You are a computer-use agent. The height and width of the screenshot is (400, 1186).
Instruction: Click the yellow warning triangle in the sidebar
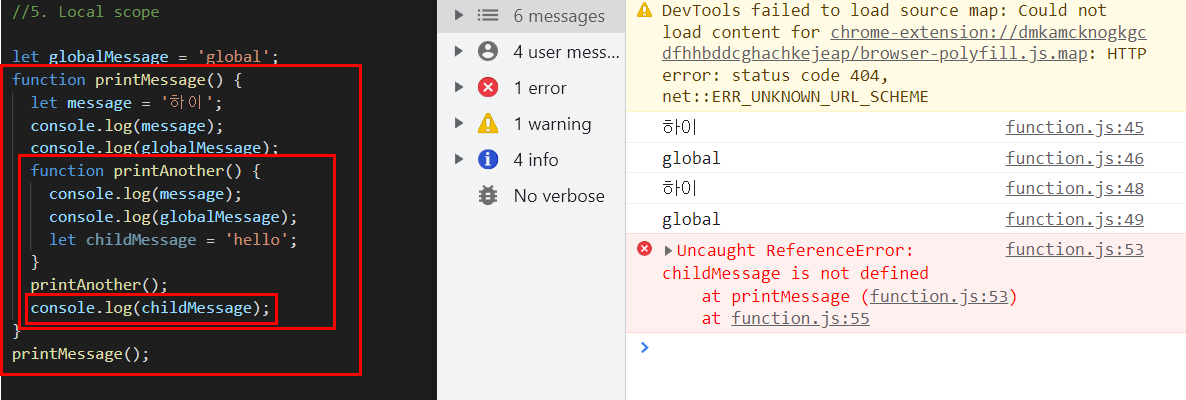point(489,123)
